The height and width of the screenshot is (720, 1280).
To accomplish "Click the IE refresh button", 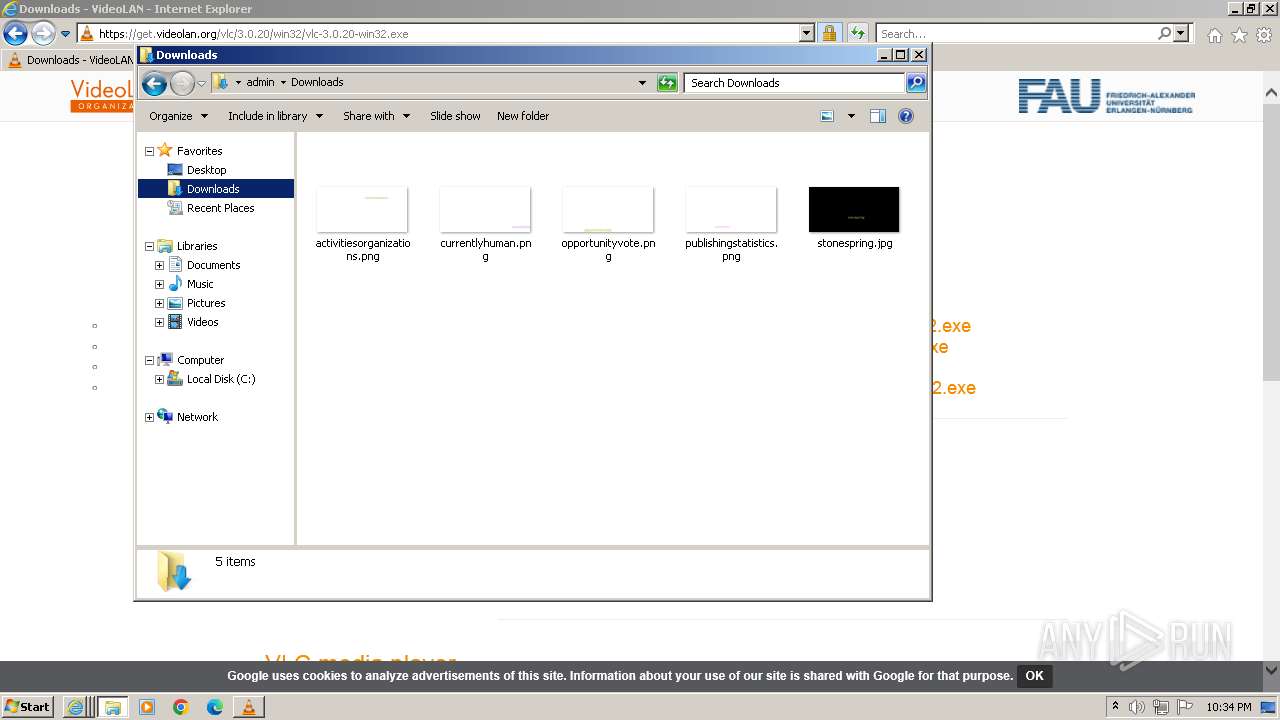I will (x=858, y=33).
